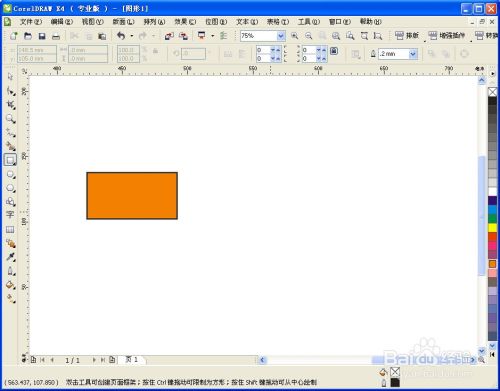This screenshot has width=500, height=391.
Task: Pick the orange swatch in the palette
Action: point(492,264)
